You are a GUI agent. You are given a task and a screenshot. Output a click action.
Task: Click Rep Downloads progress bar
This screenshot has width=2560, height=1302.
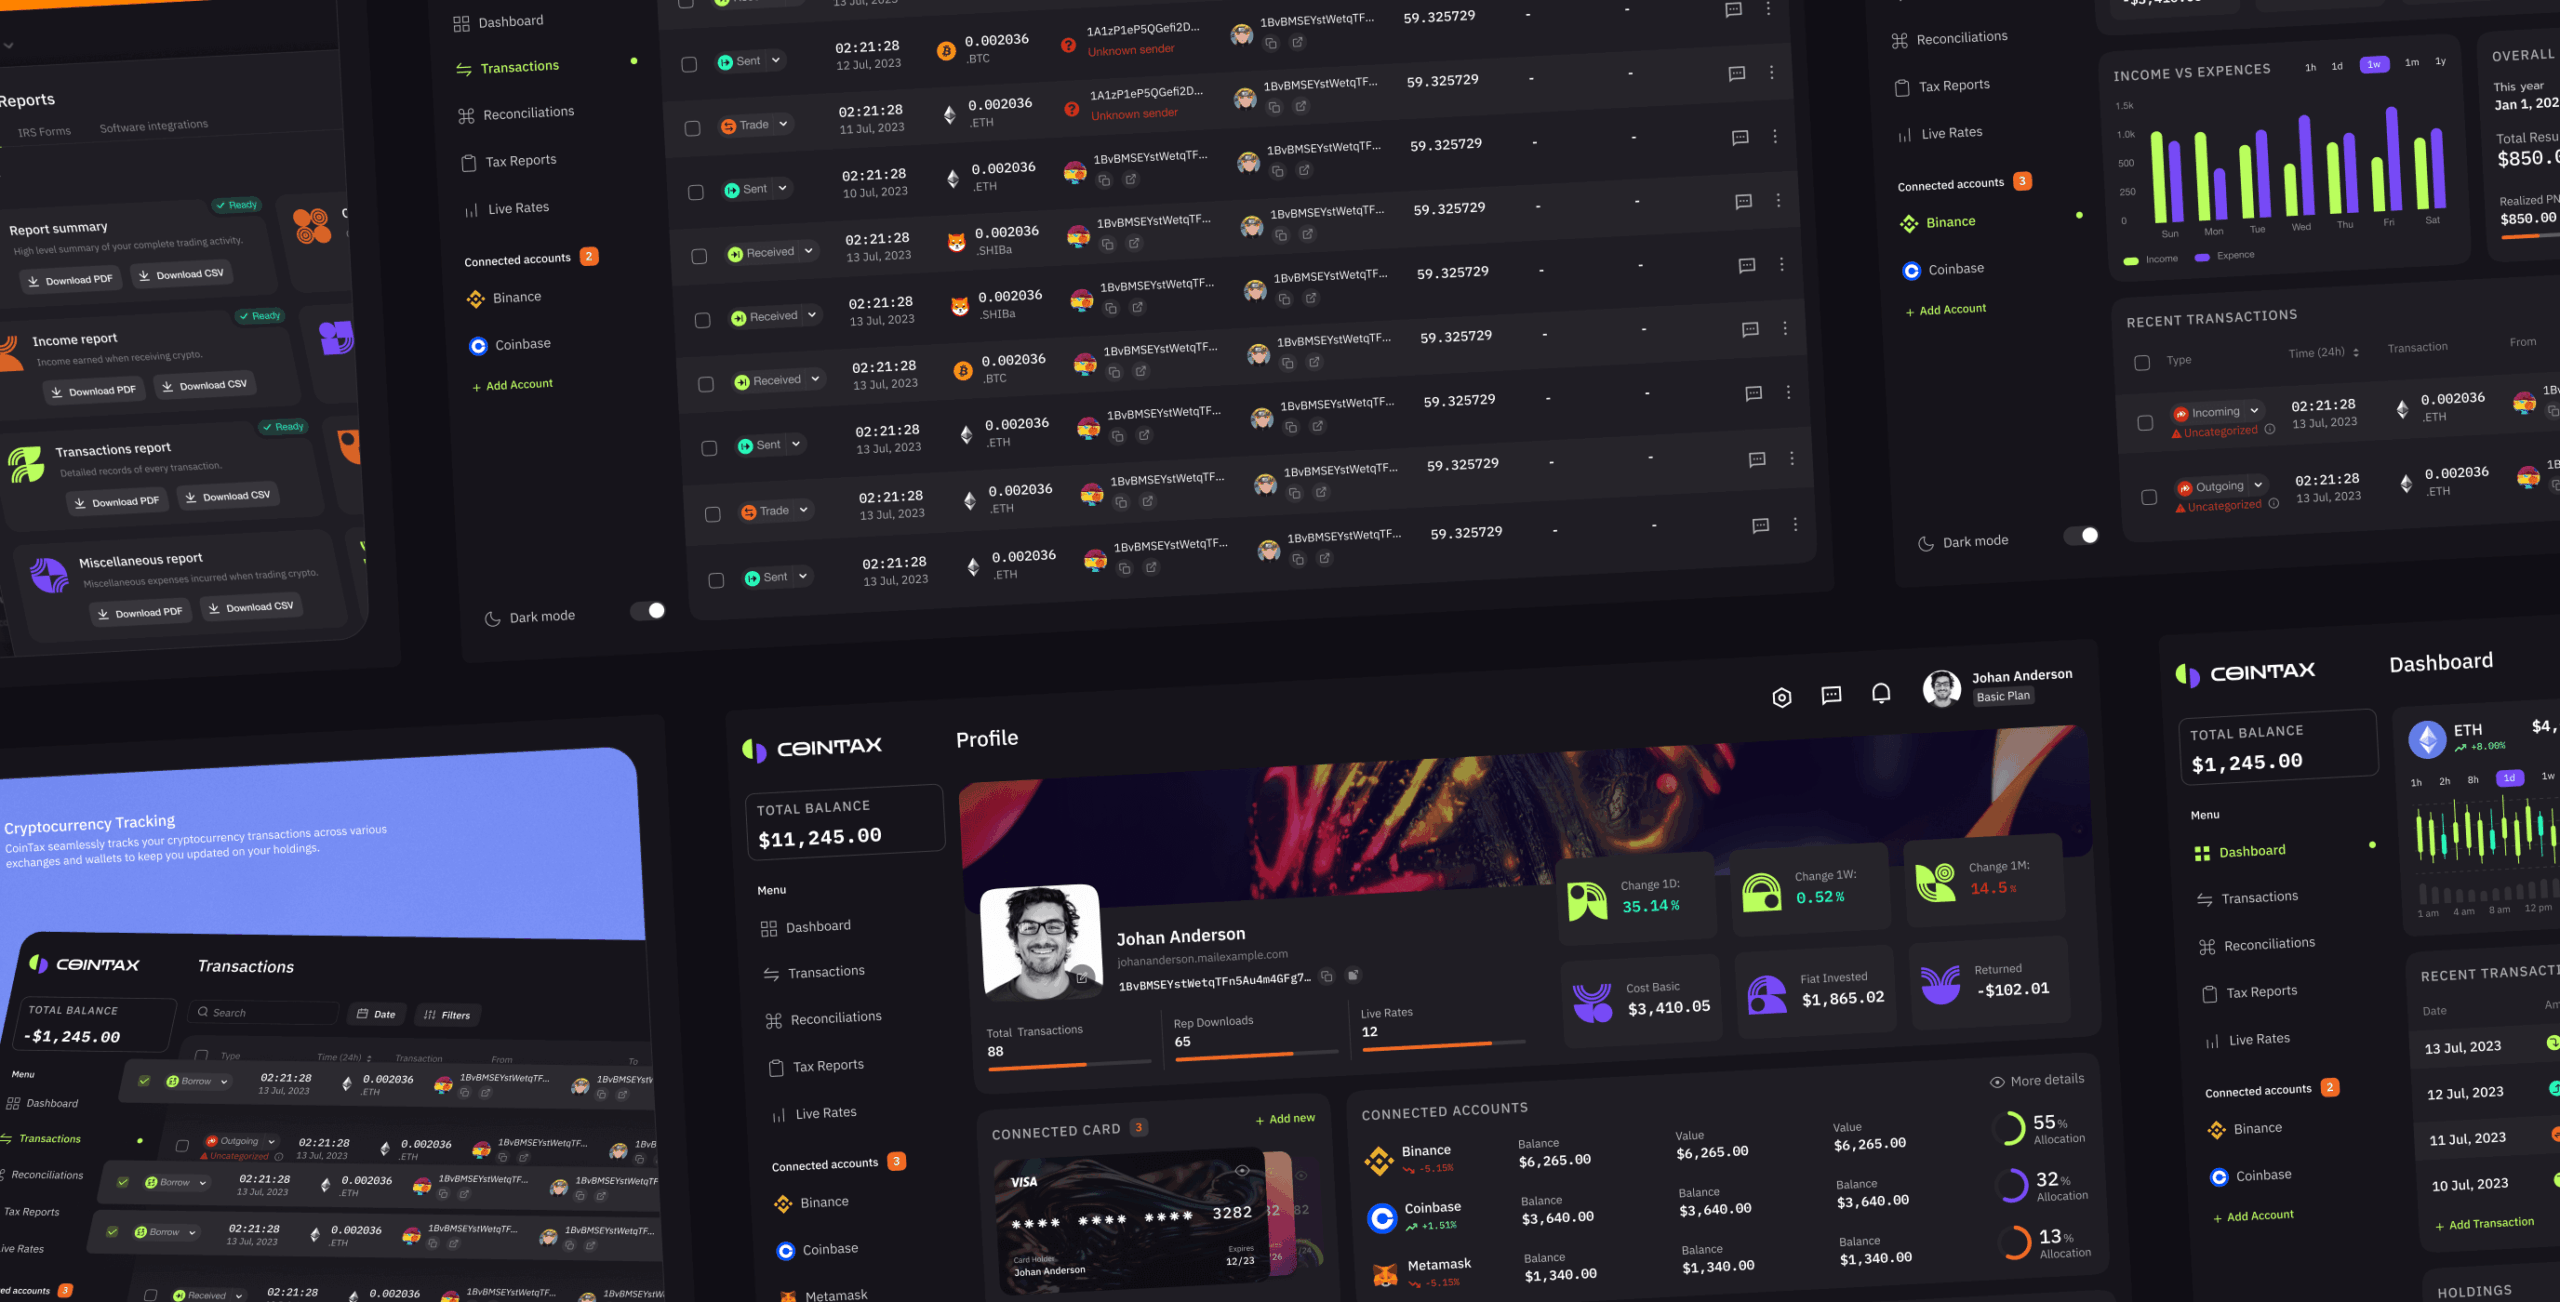(1256, 1055)
